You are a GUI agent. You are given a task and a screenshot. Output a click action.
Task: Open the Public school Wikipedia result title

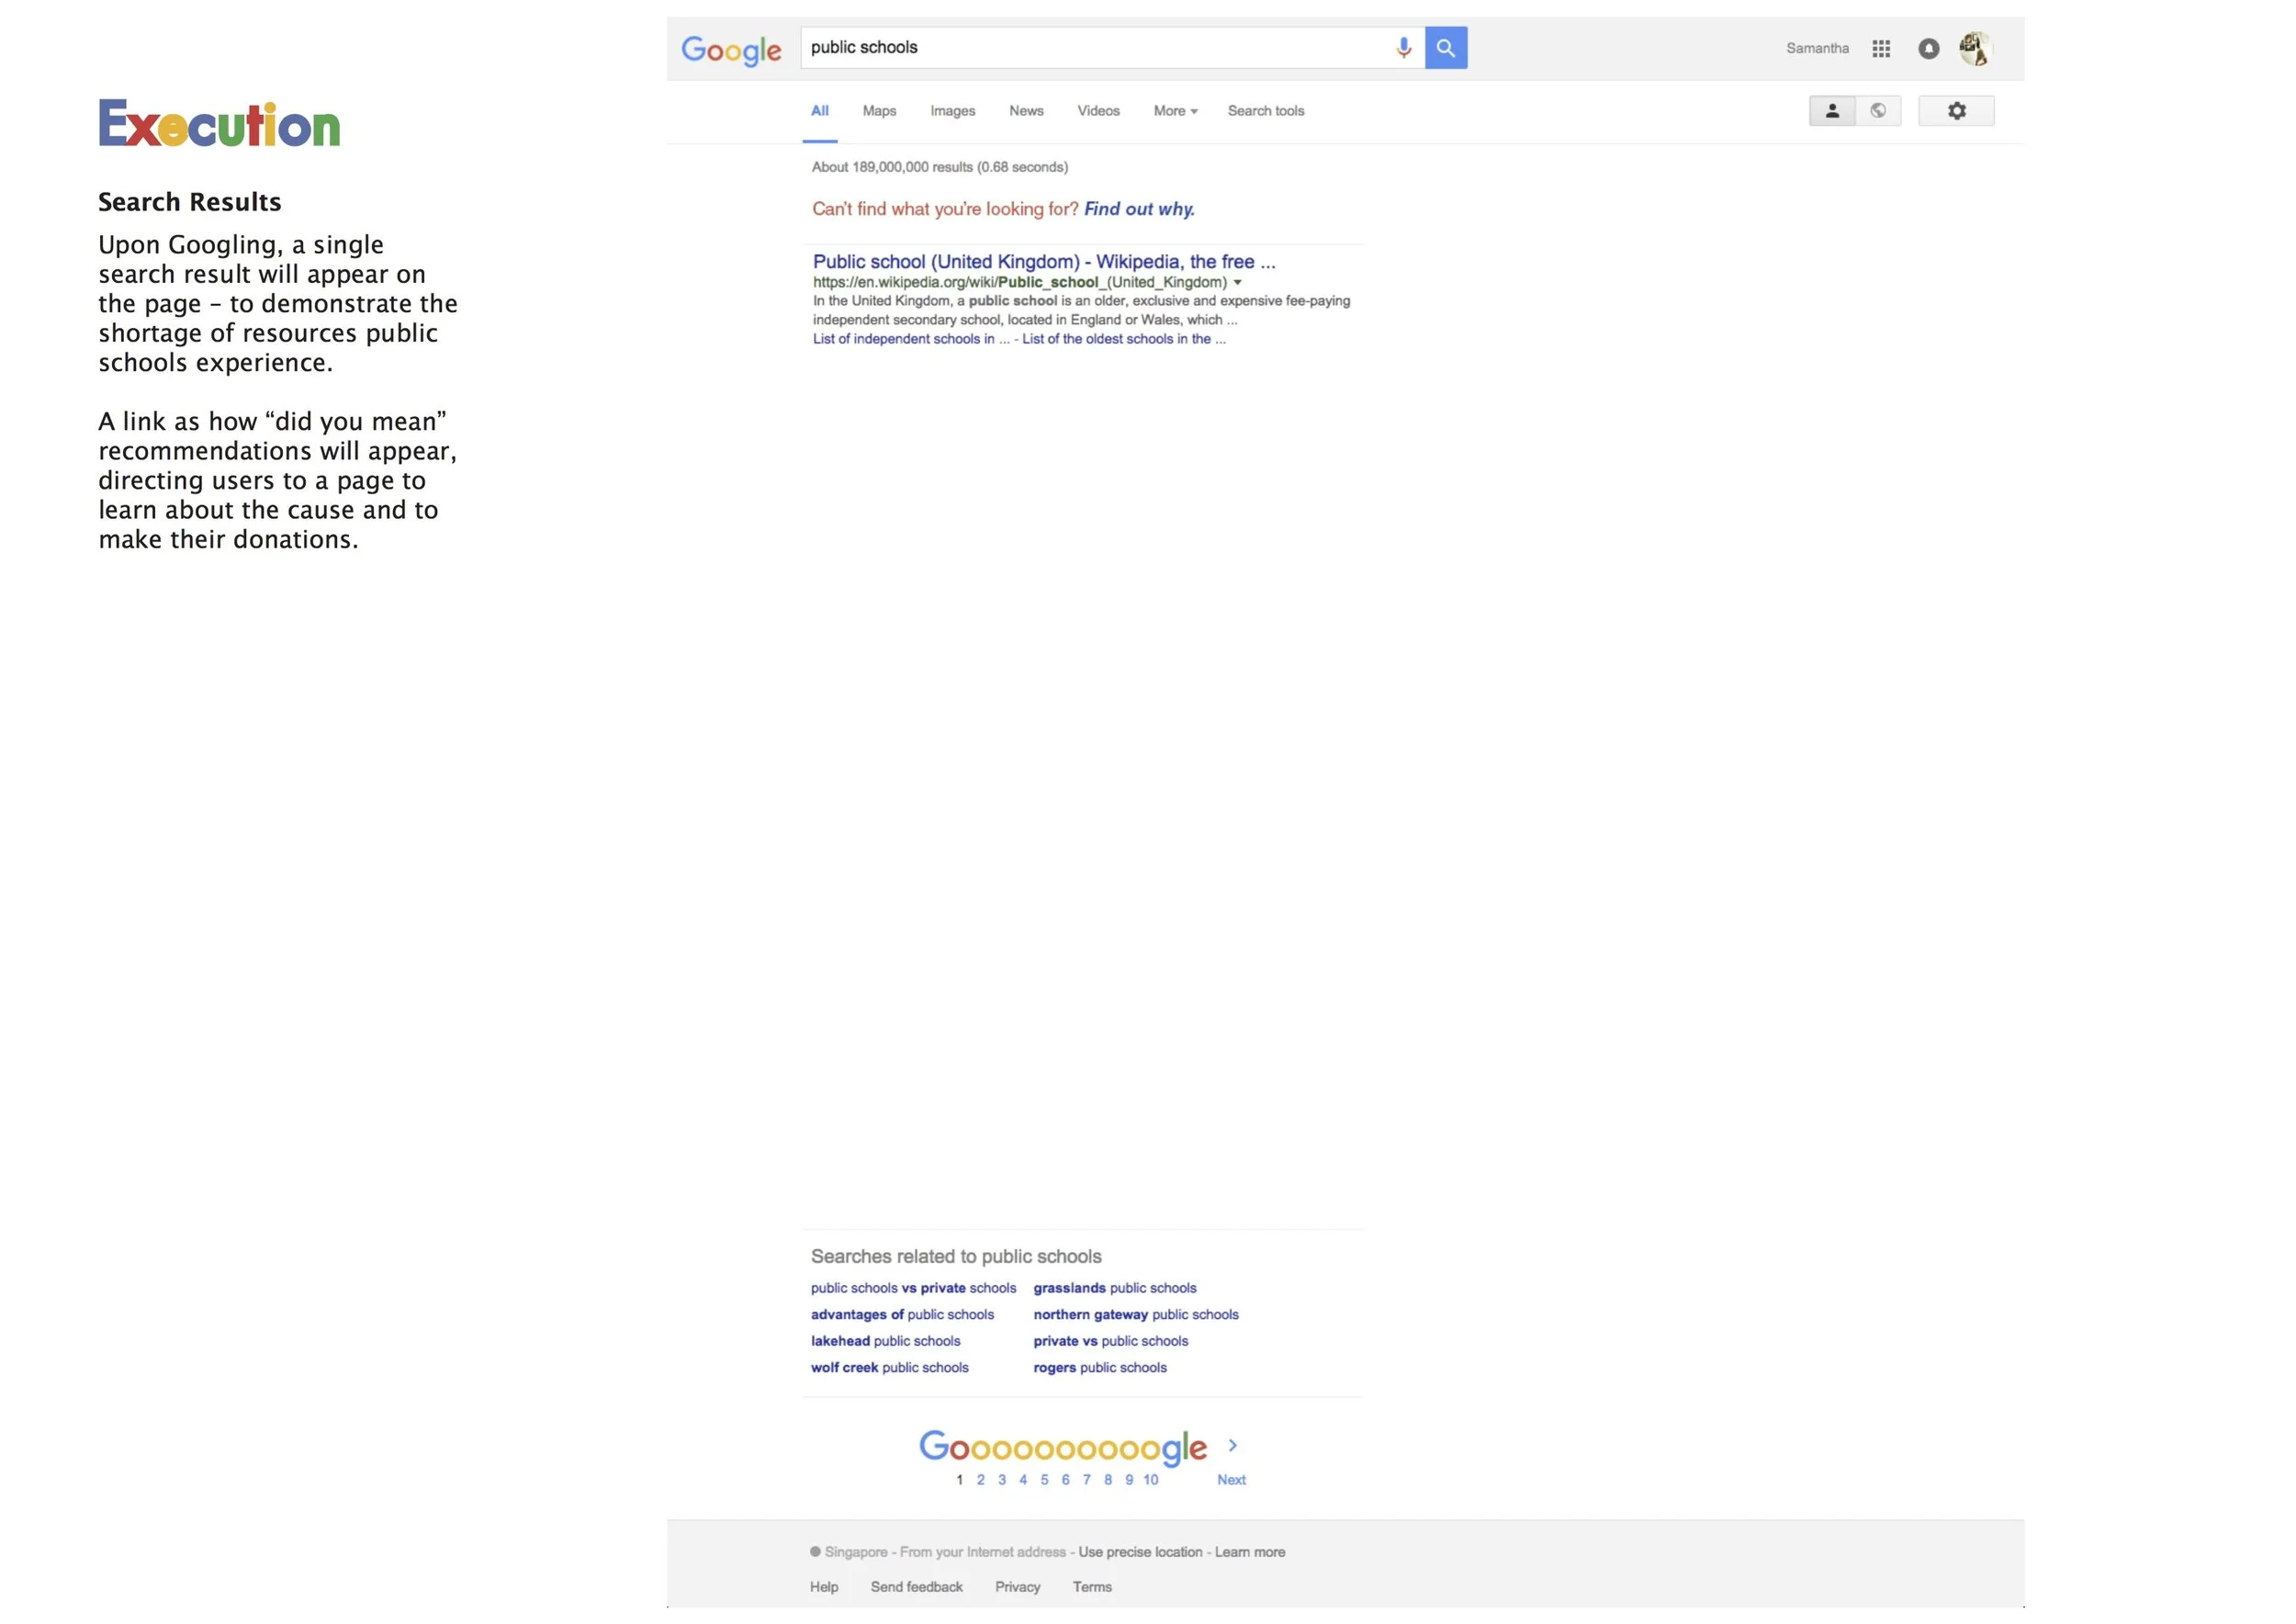coord(1043,262)
